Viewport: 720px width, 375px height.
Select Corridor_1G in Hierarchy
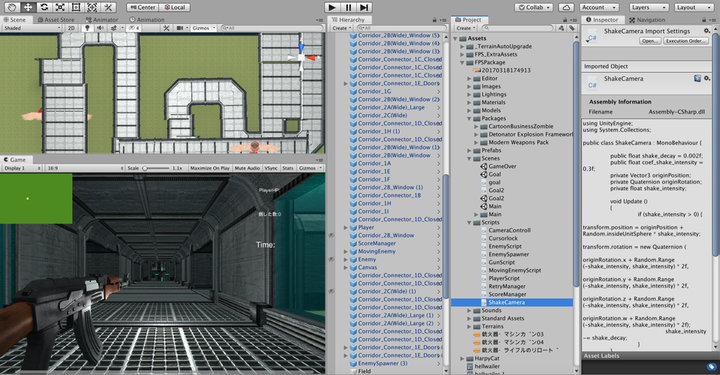(x=375, y=91)
